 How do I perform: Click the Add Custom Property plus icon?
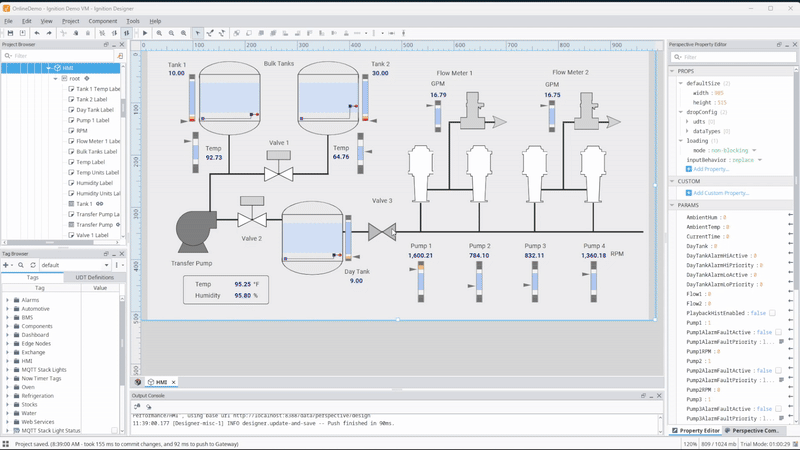(689, 193)
